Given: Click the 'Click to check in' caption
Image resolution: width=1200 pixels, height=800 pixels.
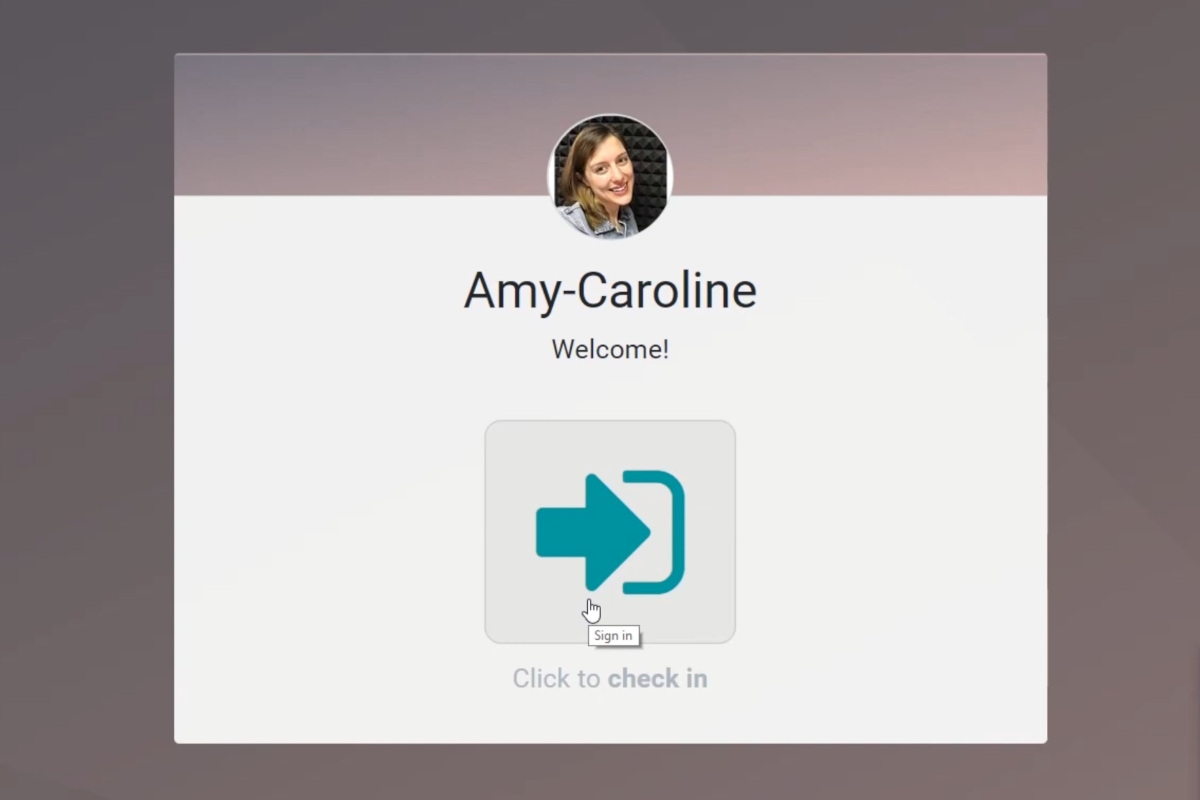Looking at the screenshot, I should point(609,679).
